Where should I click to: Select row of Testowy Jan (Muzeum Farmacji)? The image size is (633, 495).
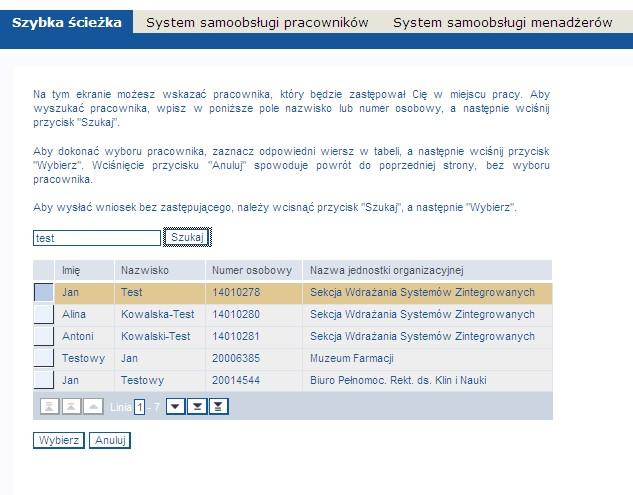(x=44, y=358)
